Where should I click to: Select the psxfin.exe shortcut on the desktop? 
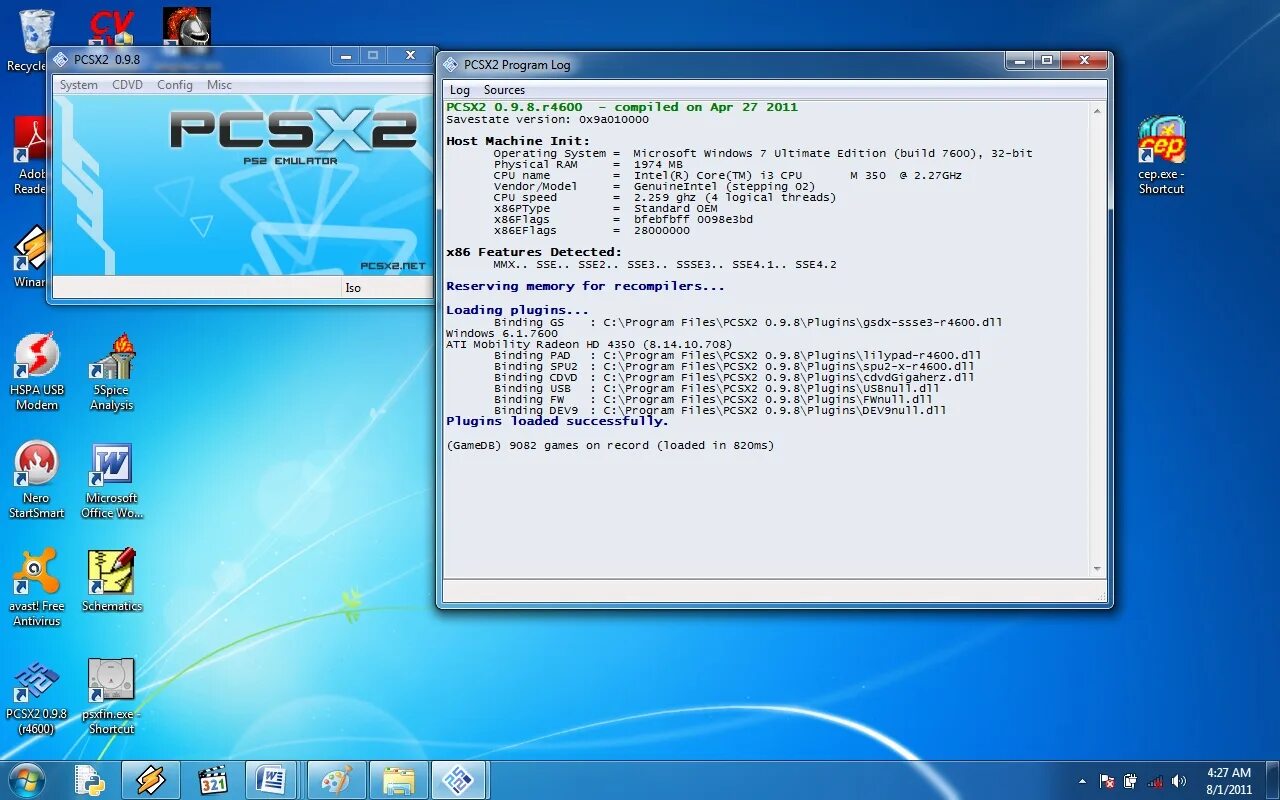pos(111,696)
